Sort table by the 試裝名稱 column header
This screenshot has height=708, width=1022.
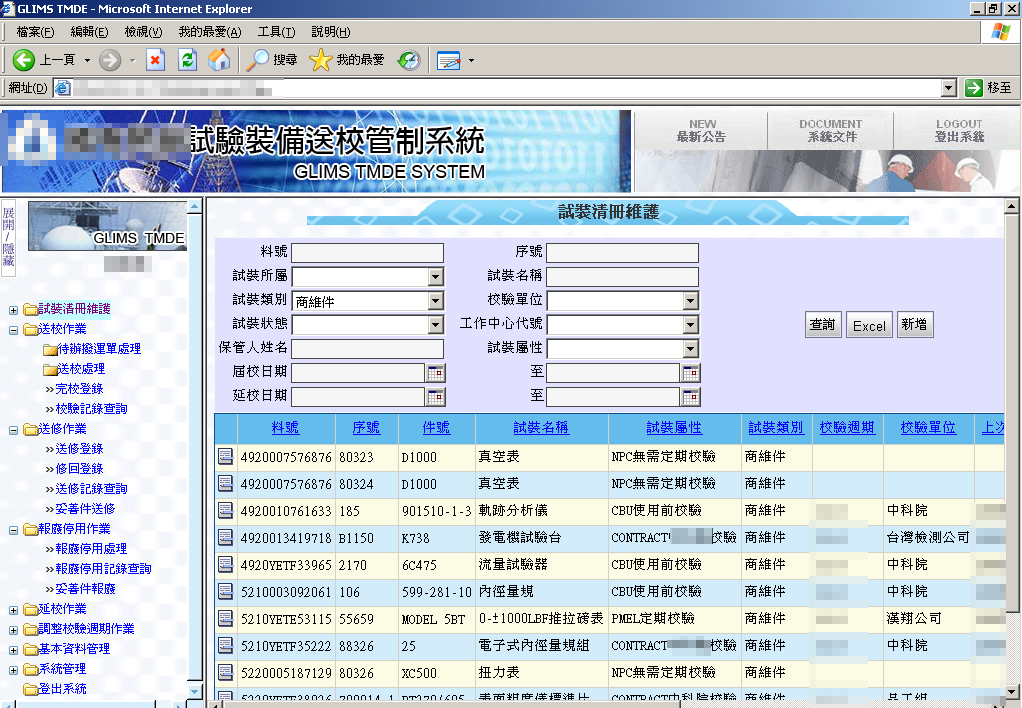click(541, 428)
